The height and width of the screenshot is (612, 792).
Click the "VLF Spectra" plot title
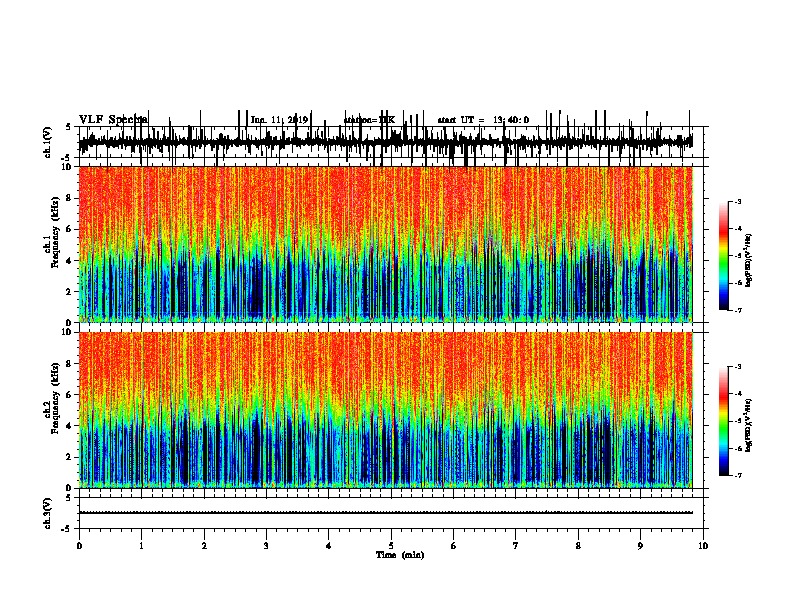click(113, 120)
